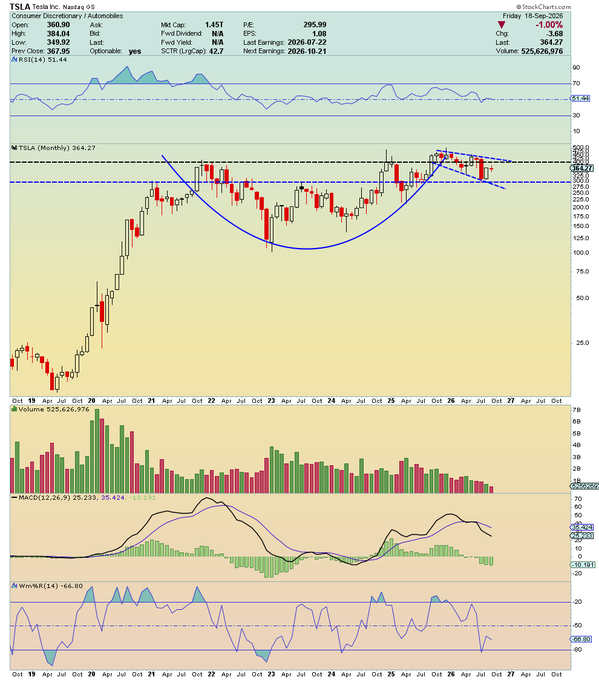Image resolution: width=599 pixels, height=680 pixels.
Task: Click the Mkt Cap value 1.45T
Action: (x=214, y=25)
